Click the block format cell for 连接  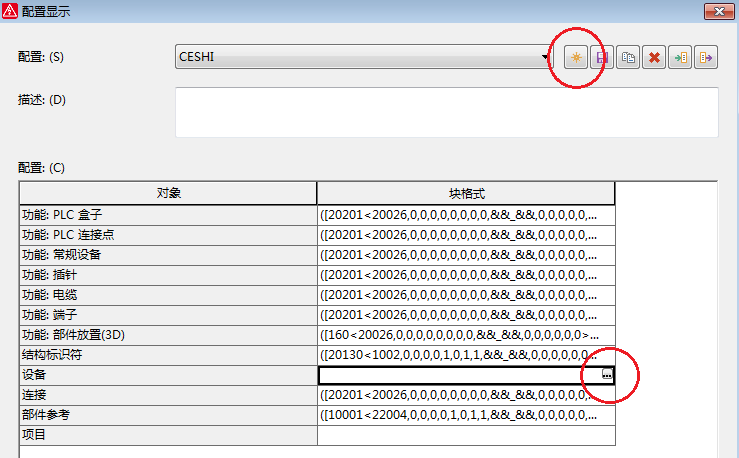click(466, 395)
